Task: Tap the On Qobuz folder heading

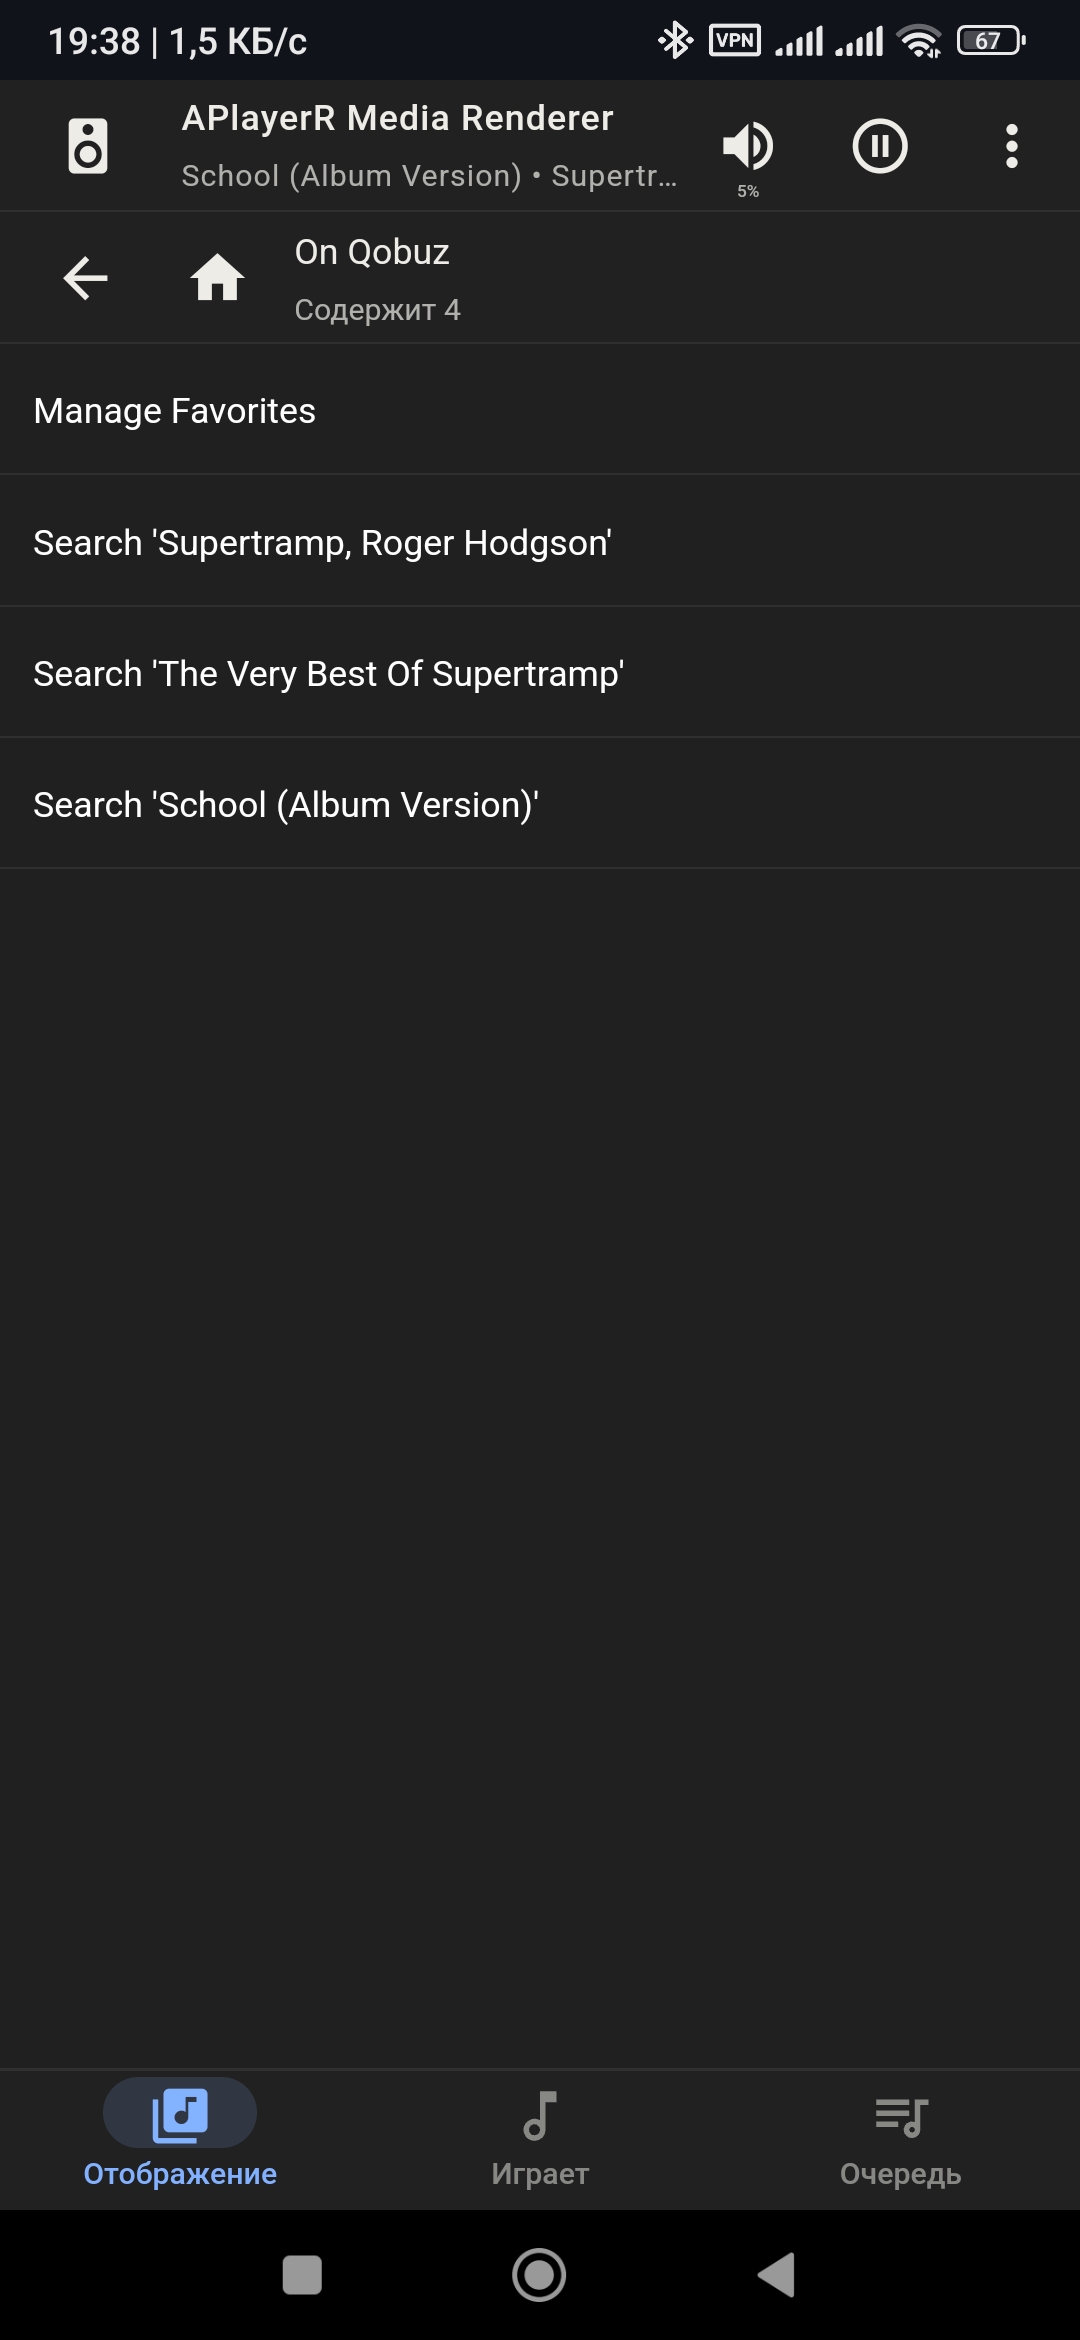Action: pyautogui.click(x=372, y=252)
